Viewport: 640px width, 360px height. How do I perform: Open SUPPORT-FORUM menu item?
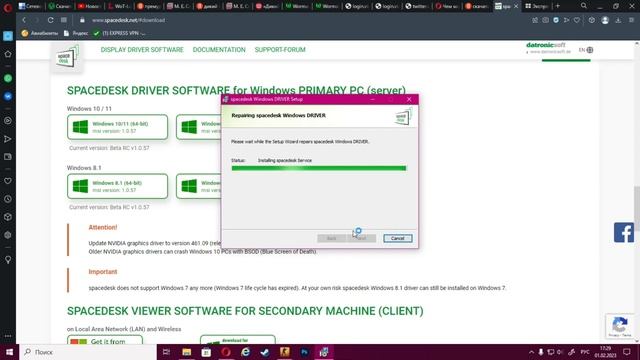[280, 50]
